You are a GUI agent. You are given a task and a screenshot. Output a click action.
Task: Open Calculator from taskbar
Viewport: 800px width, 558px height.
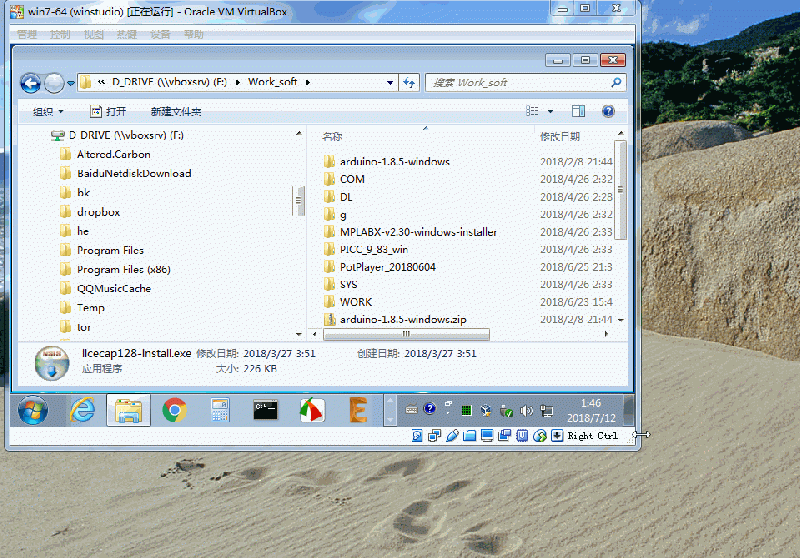[x=220, y=410]
